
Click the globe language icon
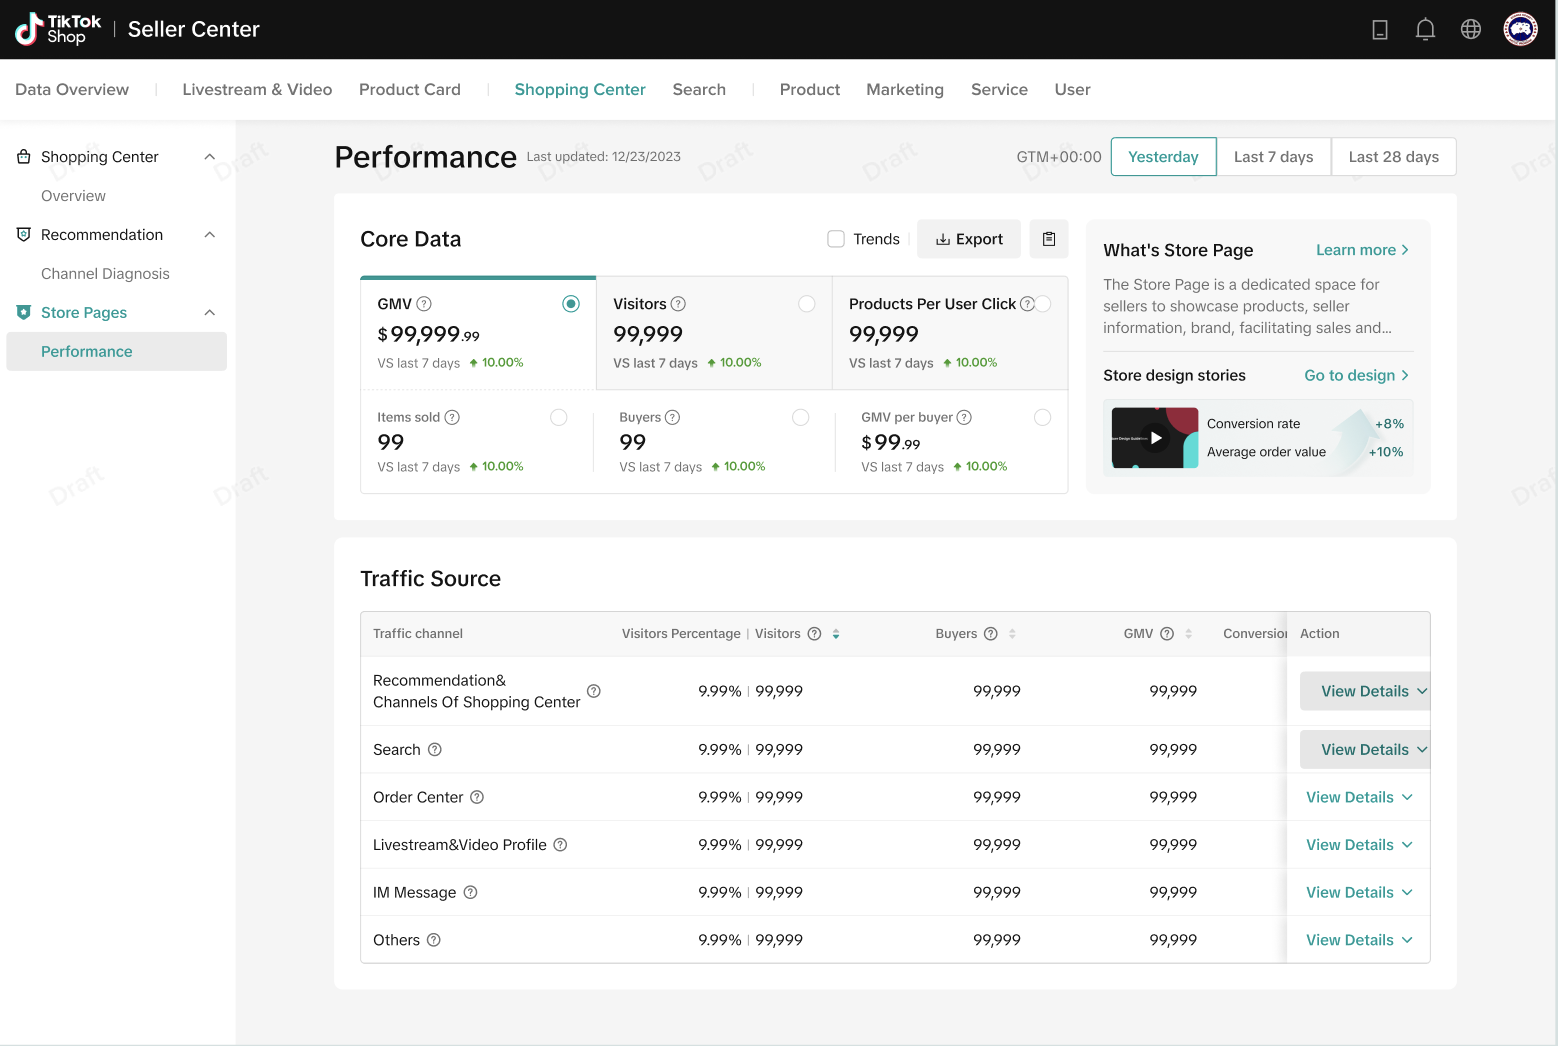pos(1470,30)
